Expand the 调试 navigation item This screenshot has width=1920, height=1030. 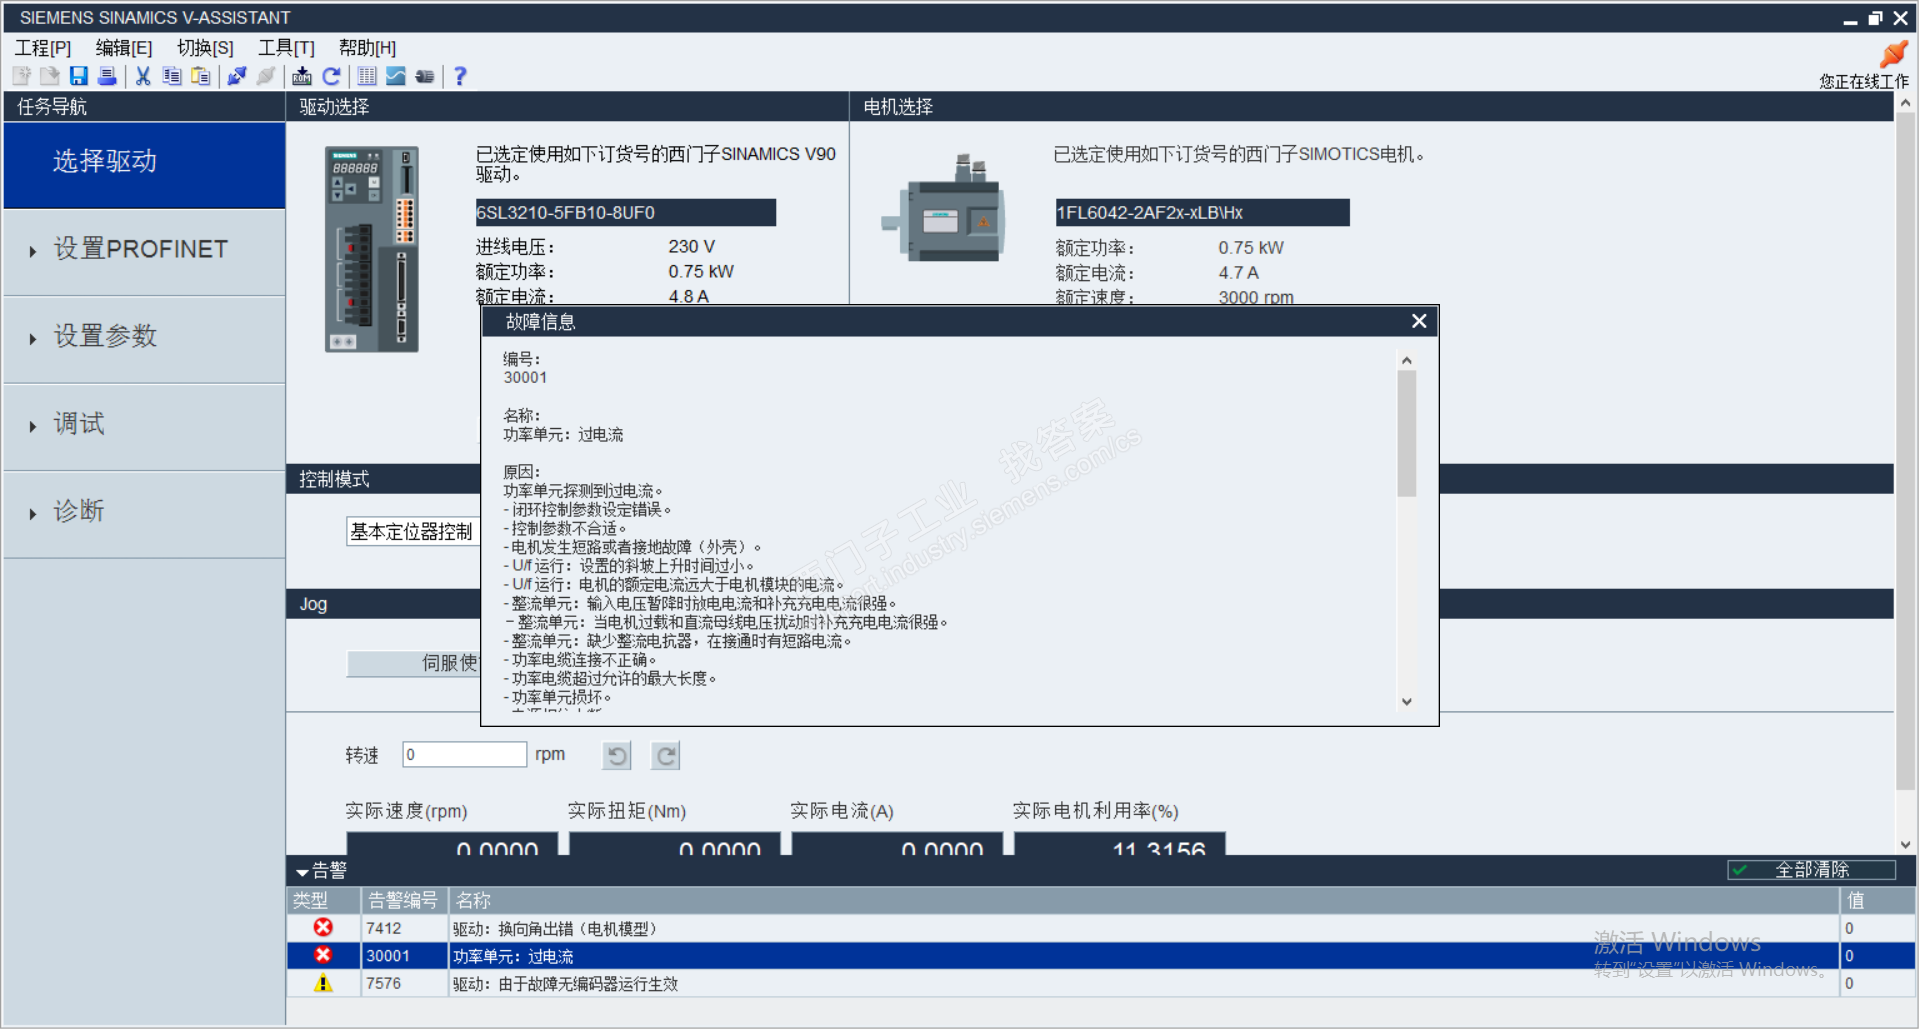(x=144, y=427)
